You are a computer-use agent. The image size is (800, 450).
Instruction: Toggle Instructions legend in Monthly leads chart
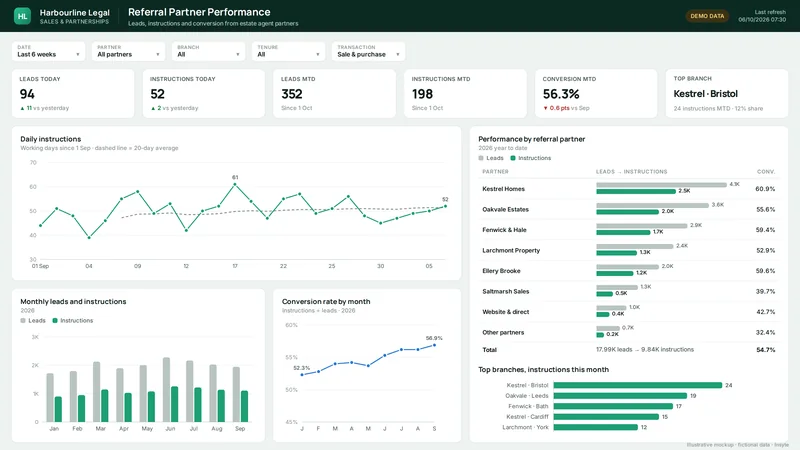[x=73, y=320]
